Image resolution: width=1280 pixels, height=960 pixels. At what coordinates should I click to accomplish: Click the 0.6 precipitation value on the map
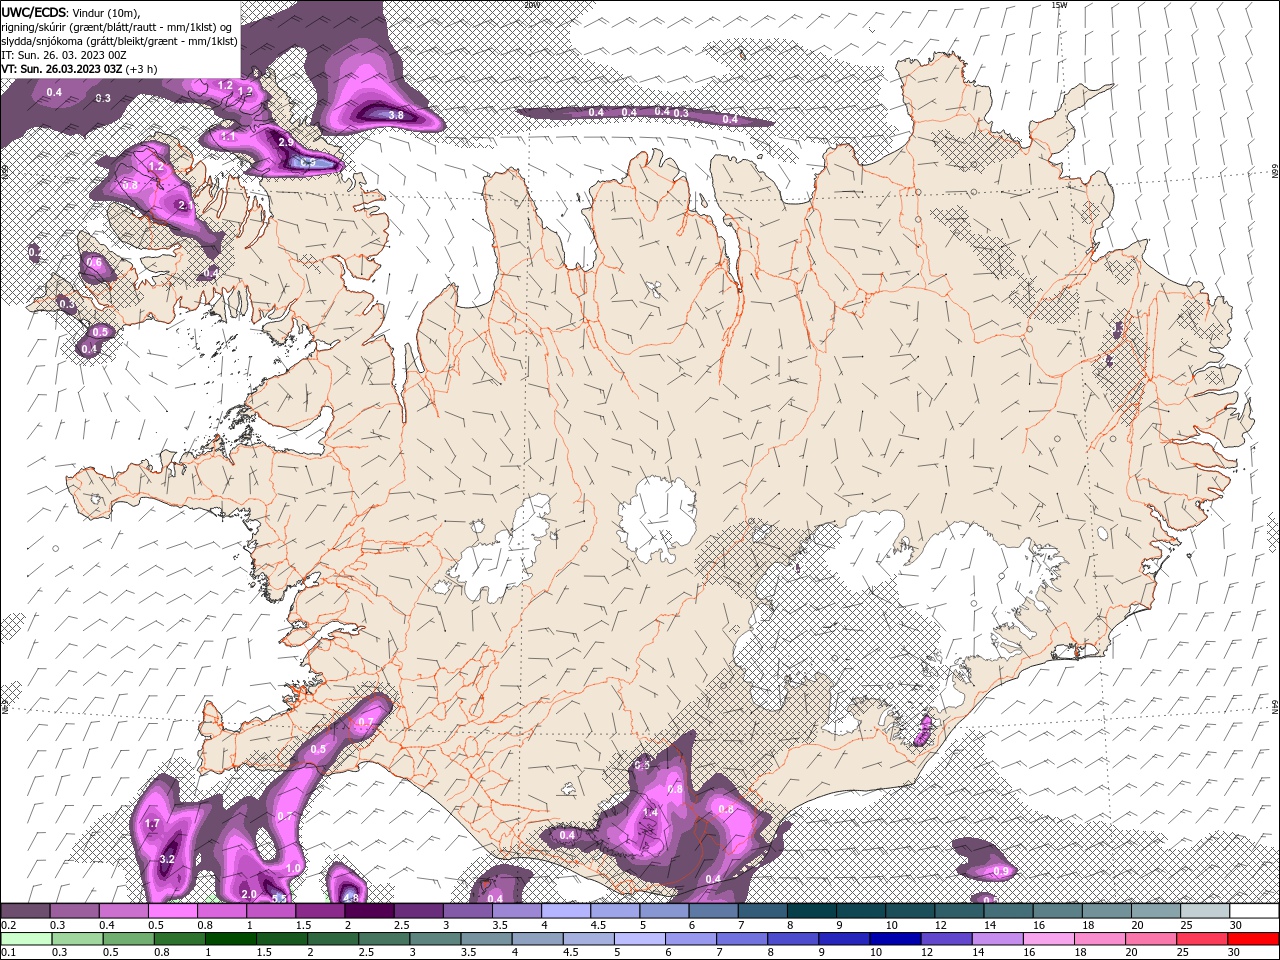(x=94, y=262)
